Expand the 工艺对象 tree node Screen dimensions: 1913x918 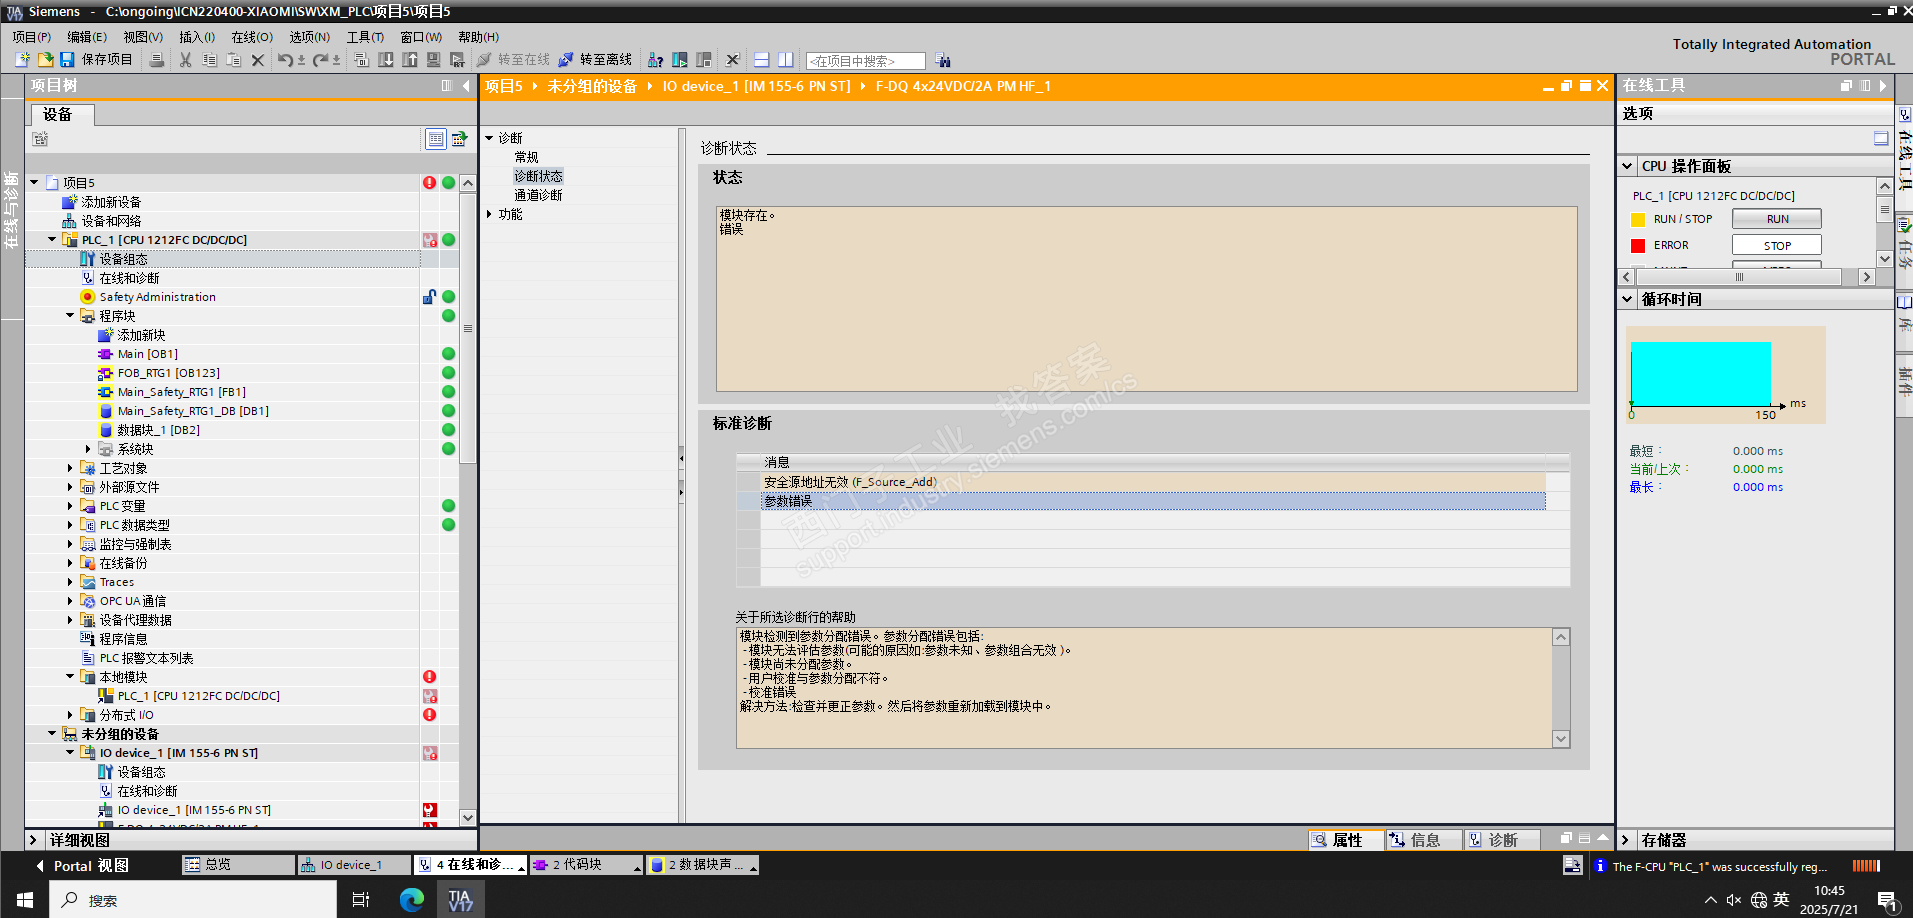[x=71, y=468]
